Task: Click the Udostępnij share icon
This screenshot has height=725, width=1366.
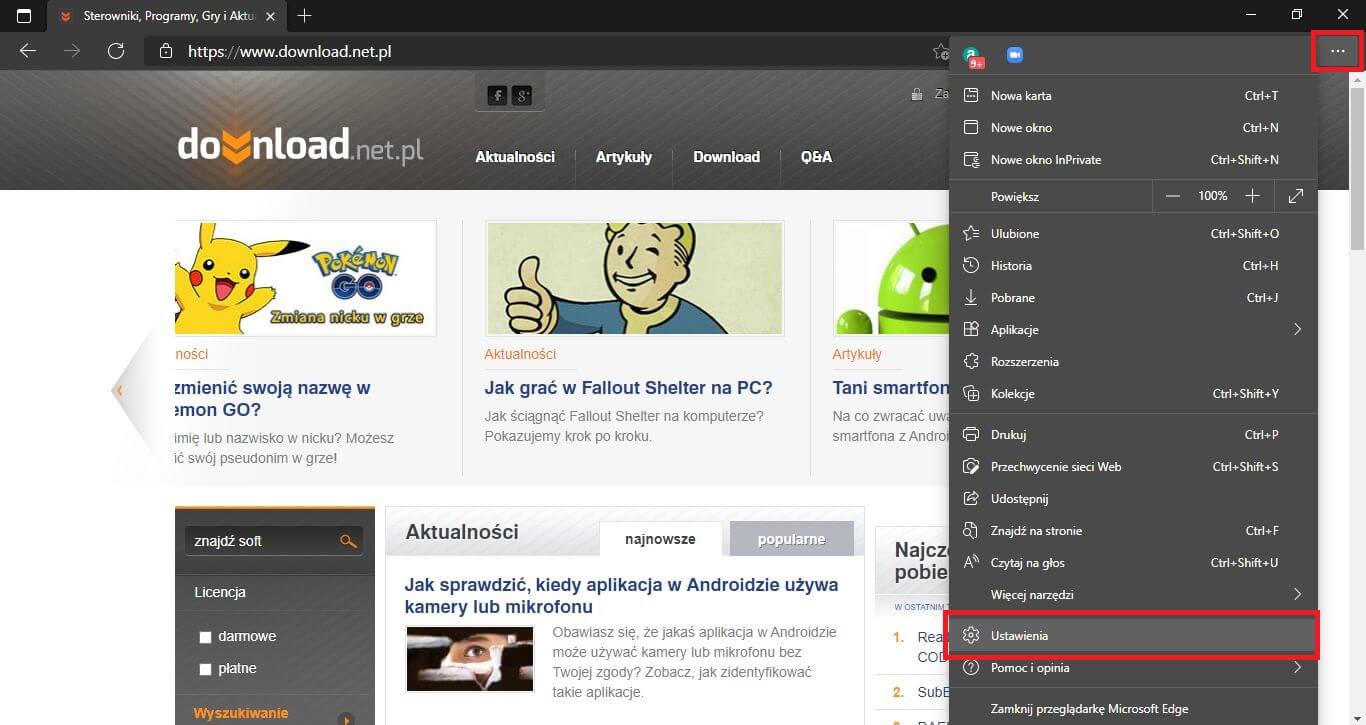Action: click(x=970, y=498)
